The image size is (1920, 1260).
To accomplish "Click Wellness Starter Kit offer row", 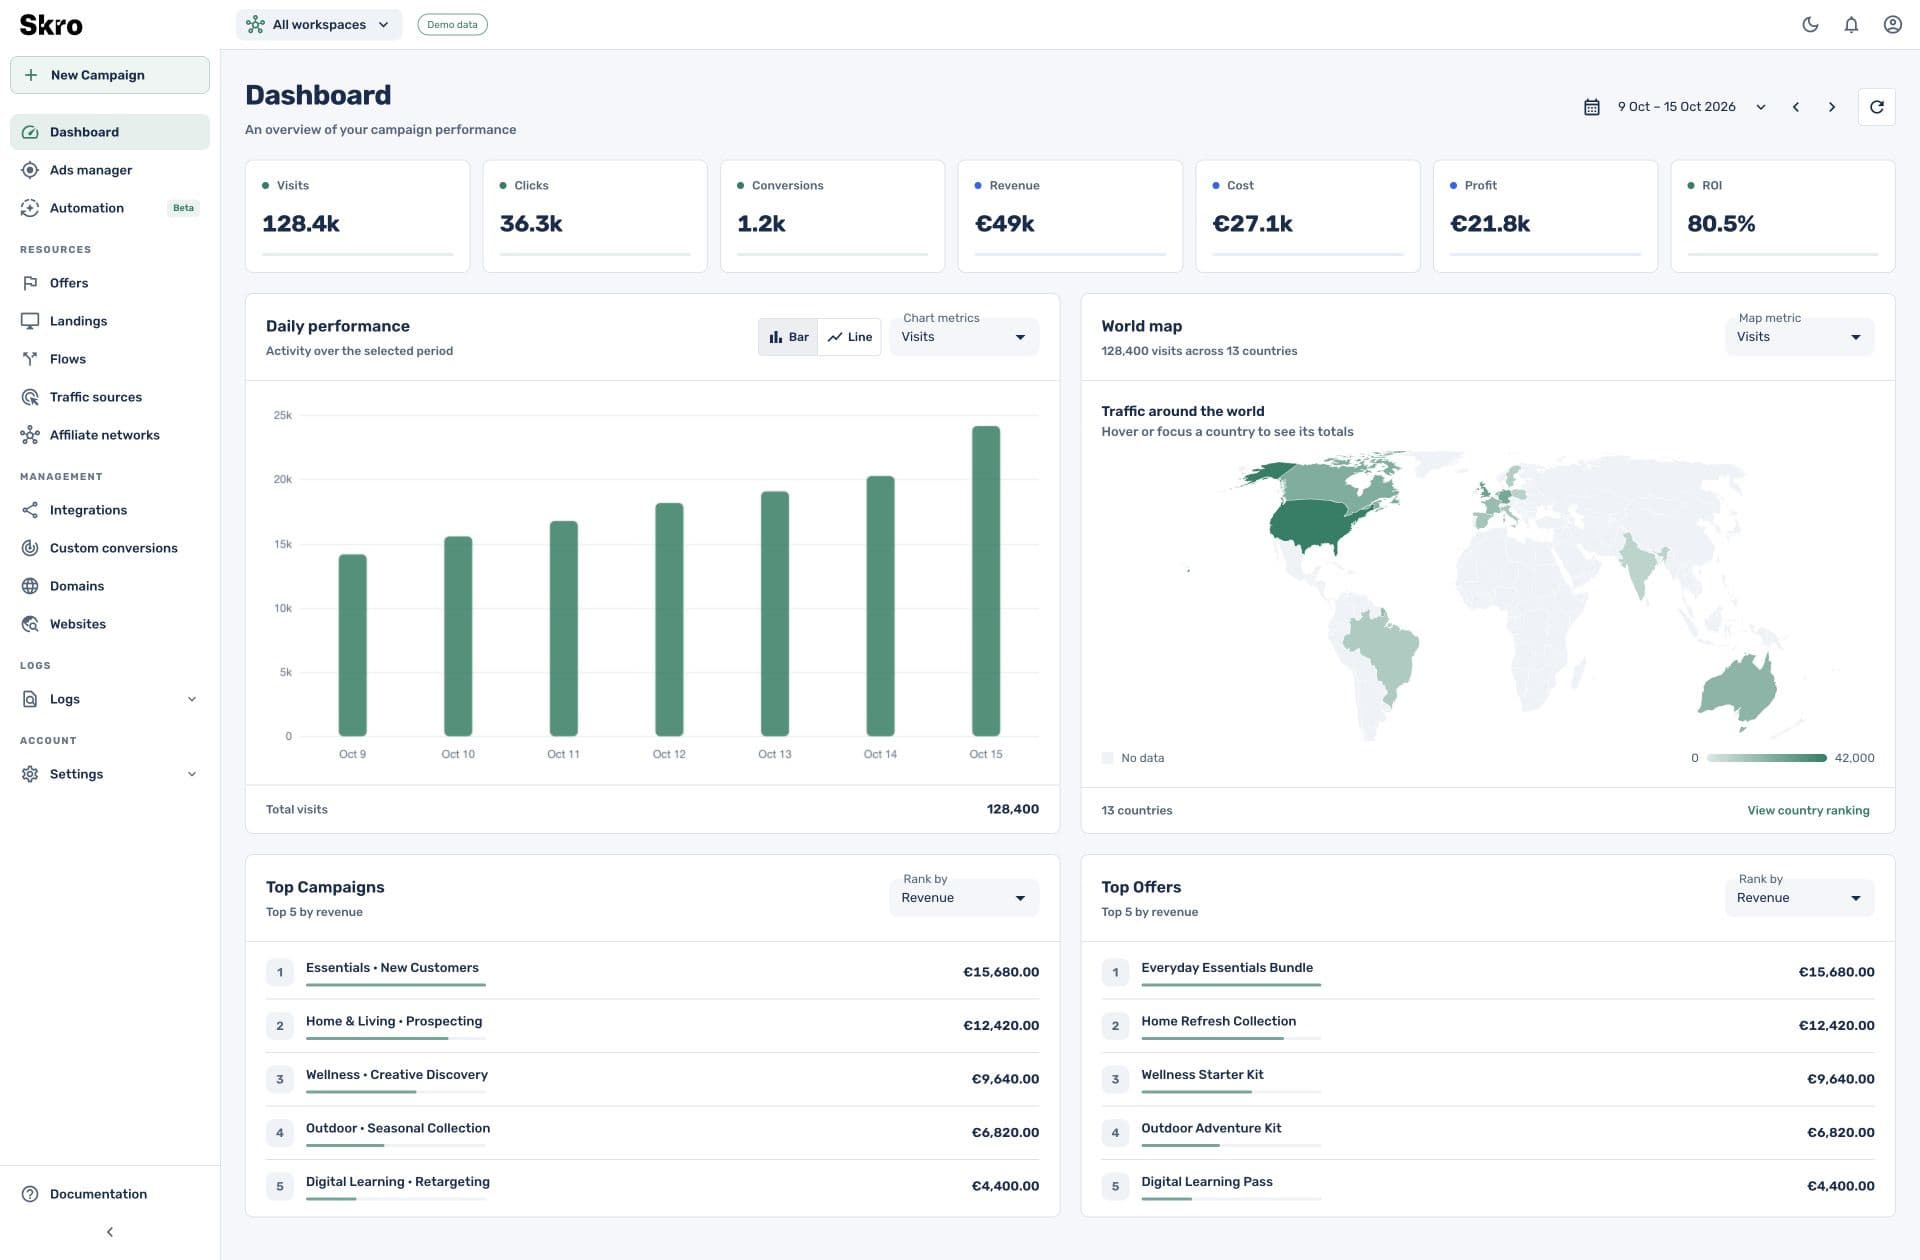I will click(x=1488, y=1079).
